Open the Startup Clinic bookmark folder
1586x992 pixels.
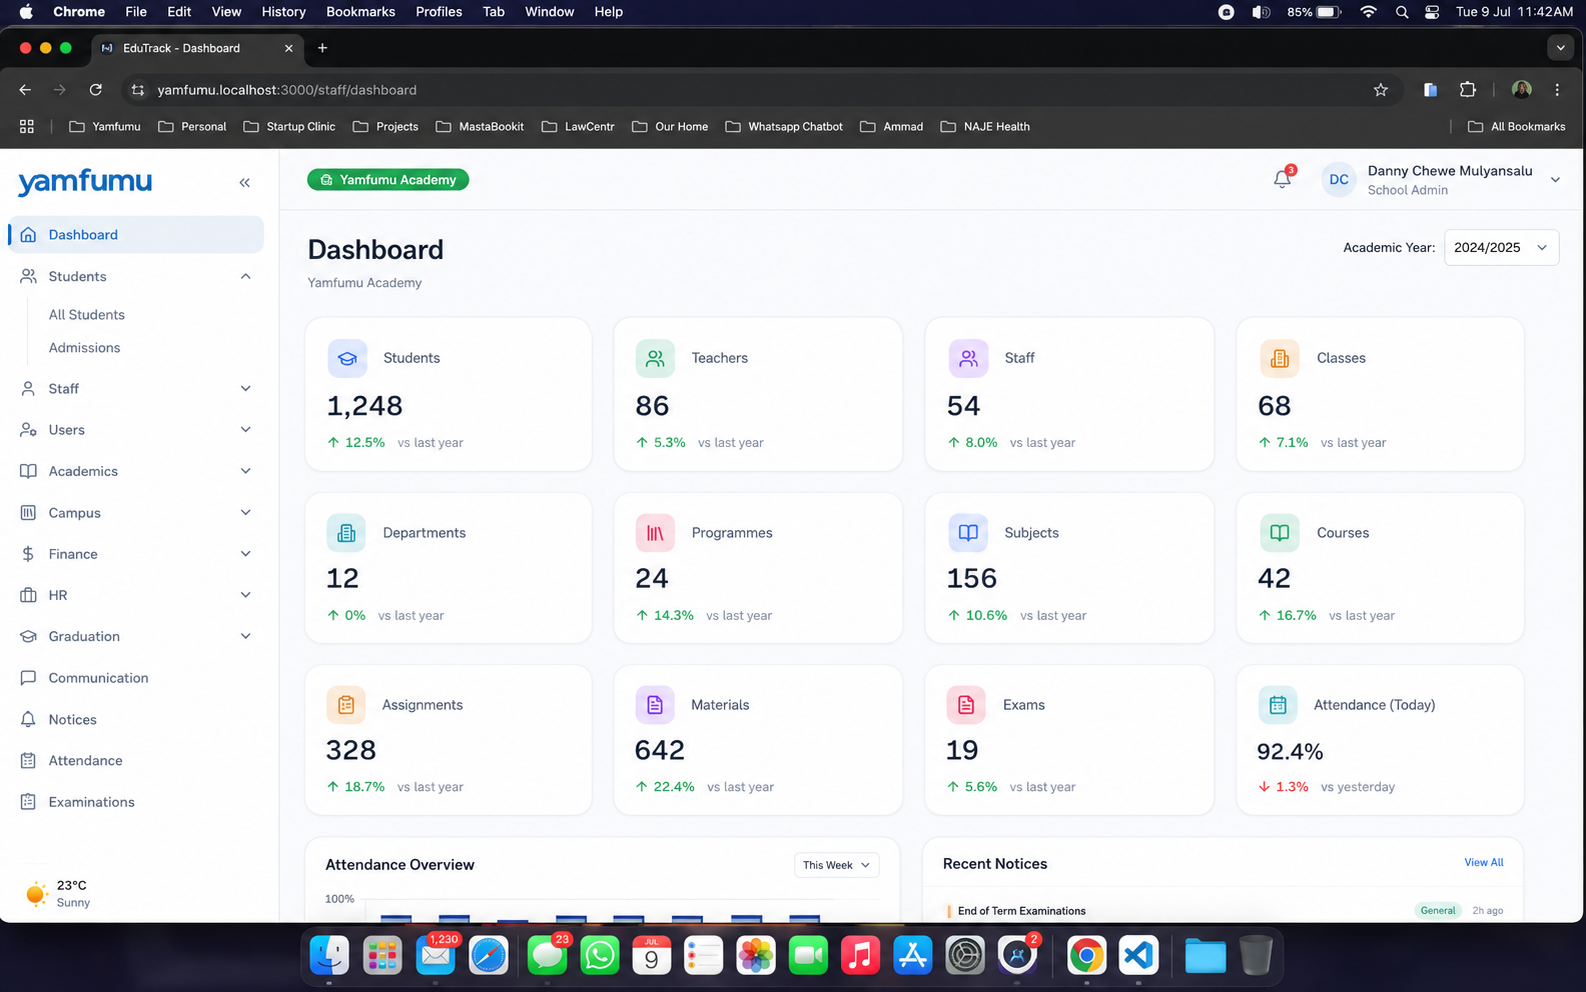289,127
